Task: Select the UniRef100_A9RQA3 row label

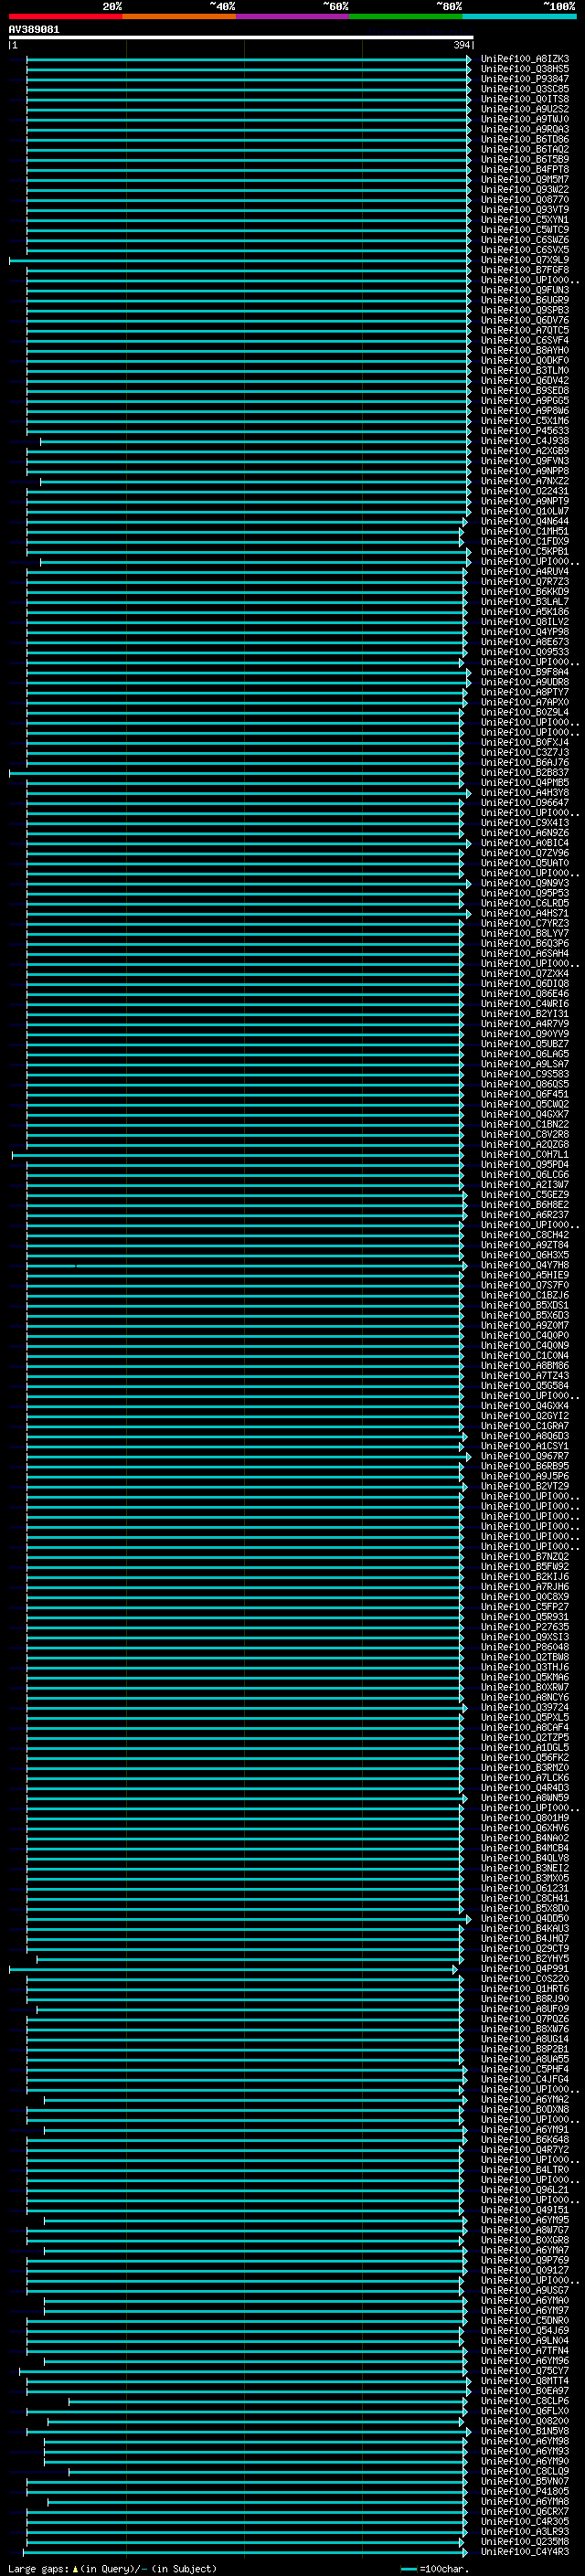Action: [x=525, y=129]
